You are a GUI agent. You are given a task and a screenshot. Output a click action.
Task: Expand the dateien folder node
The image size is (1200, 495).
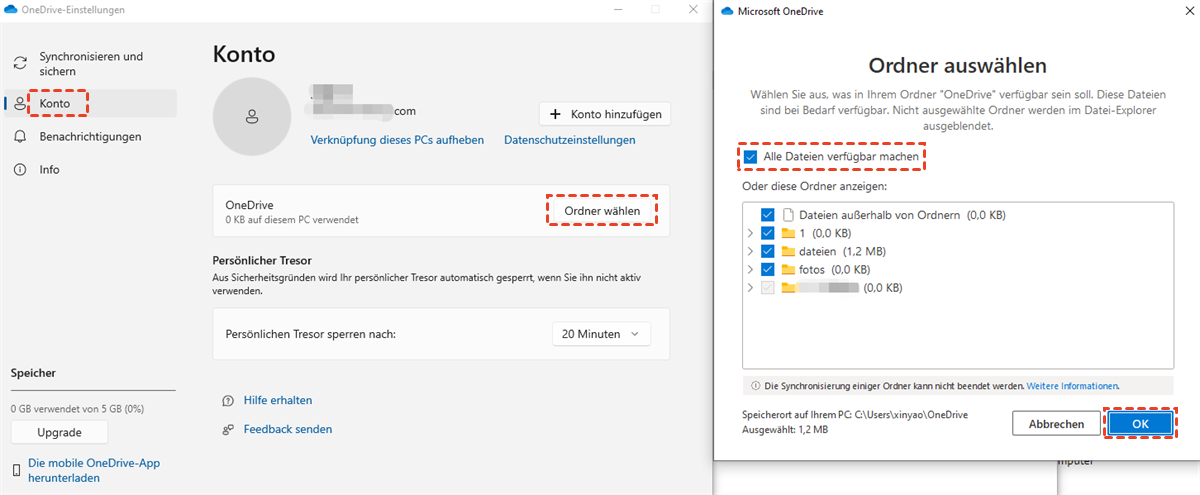[750, 251]
